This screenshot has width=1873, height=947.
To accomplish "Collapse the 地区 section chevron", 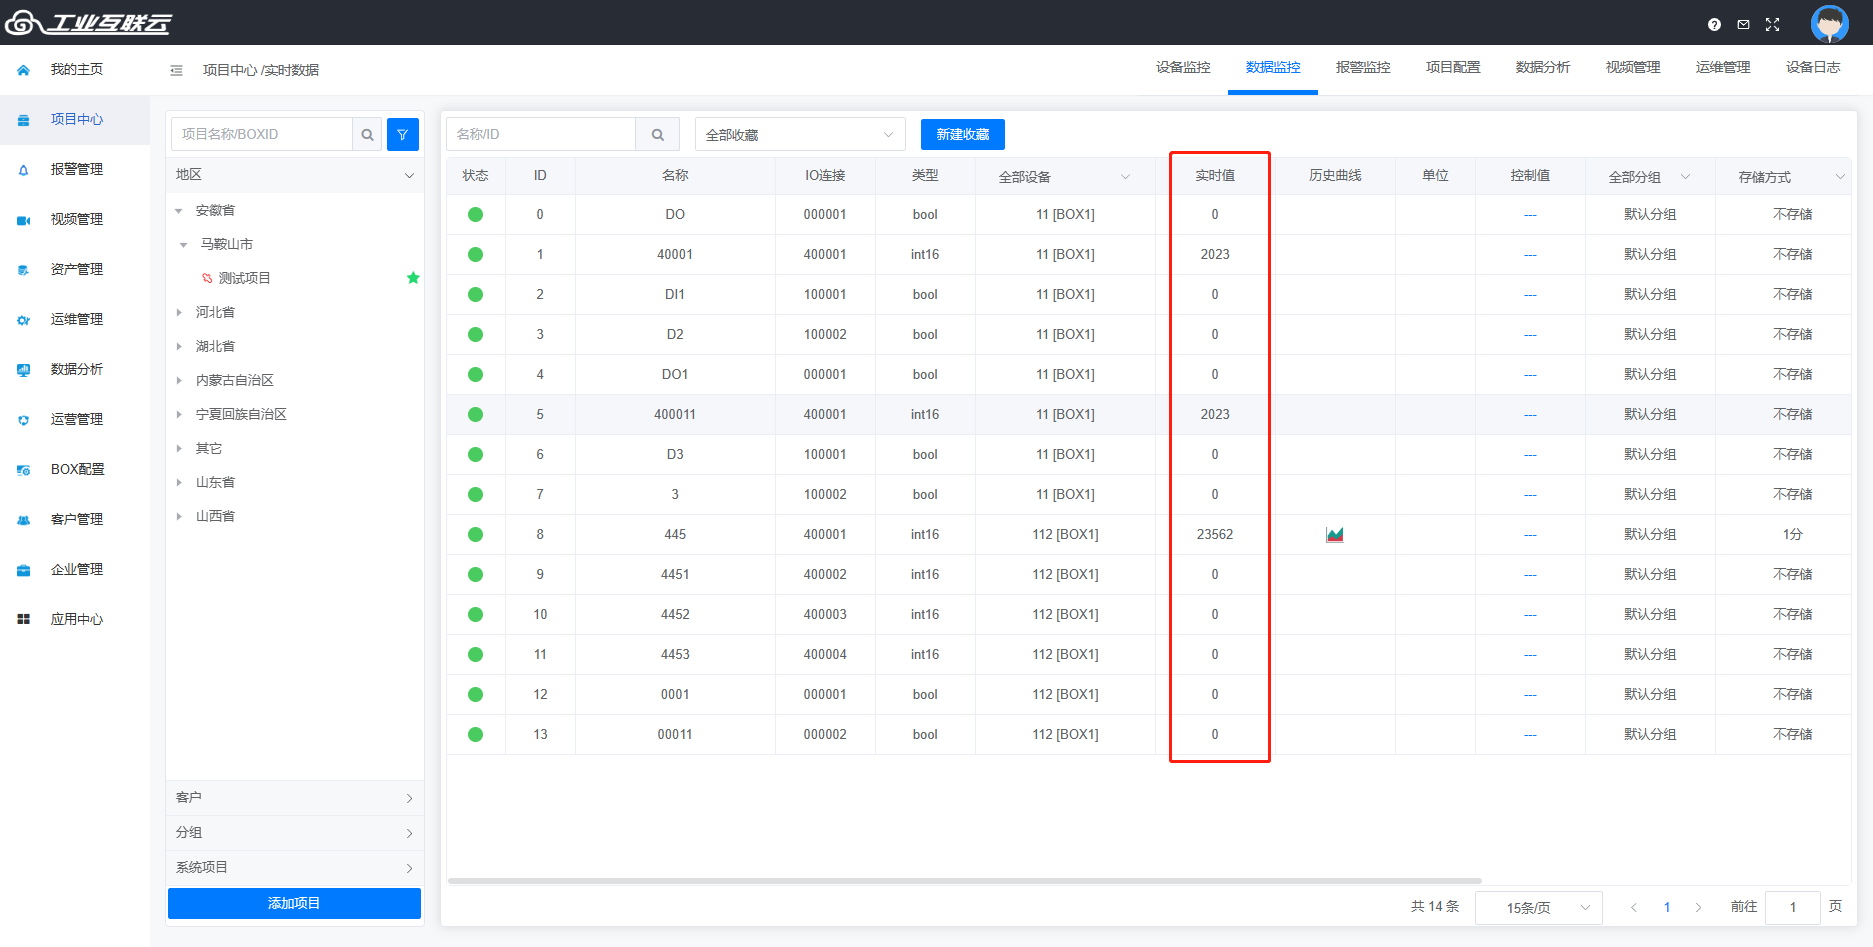I will click(409, 175).
